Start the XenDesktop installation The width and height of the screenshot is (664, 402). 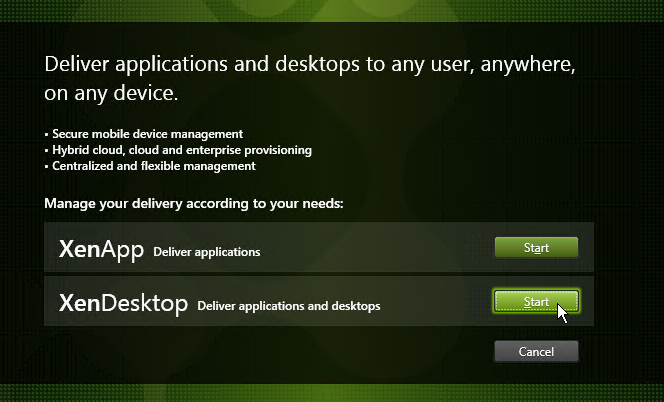click(x=536, y=302)
